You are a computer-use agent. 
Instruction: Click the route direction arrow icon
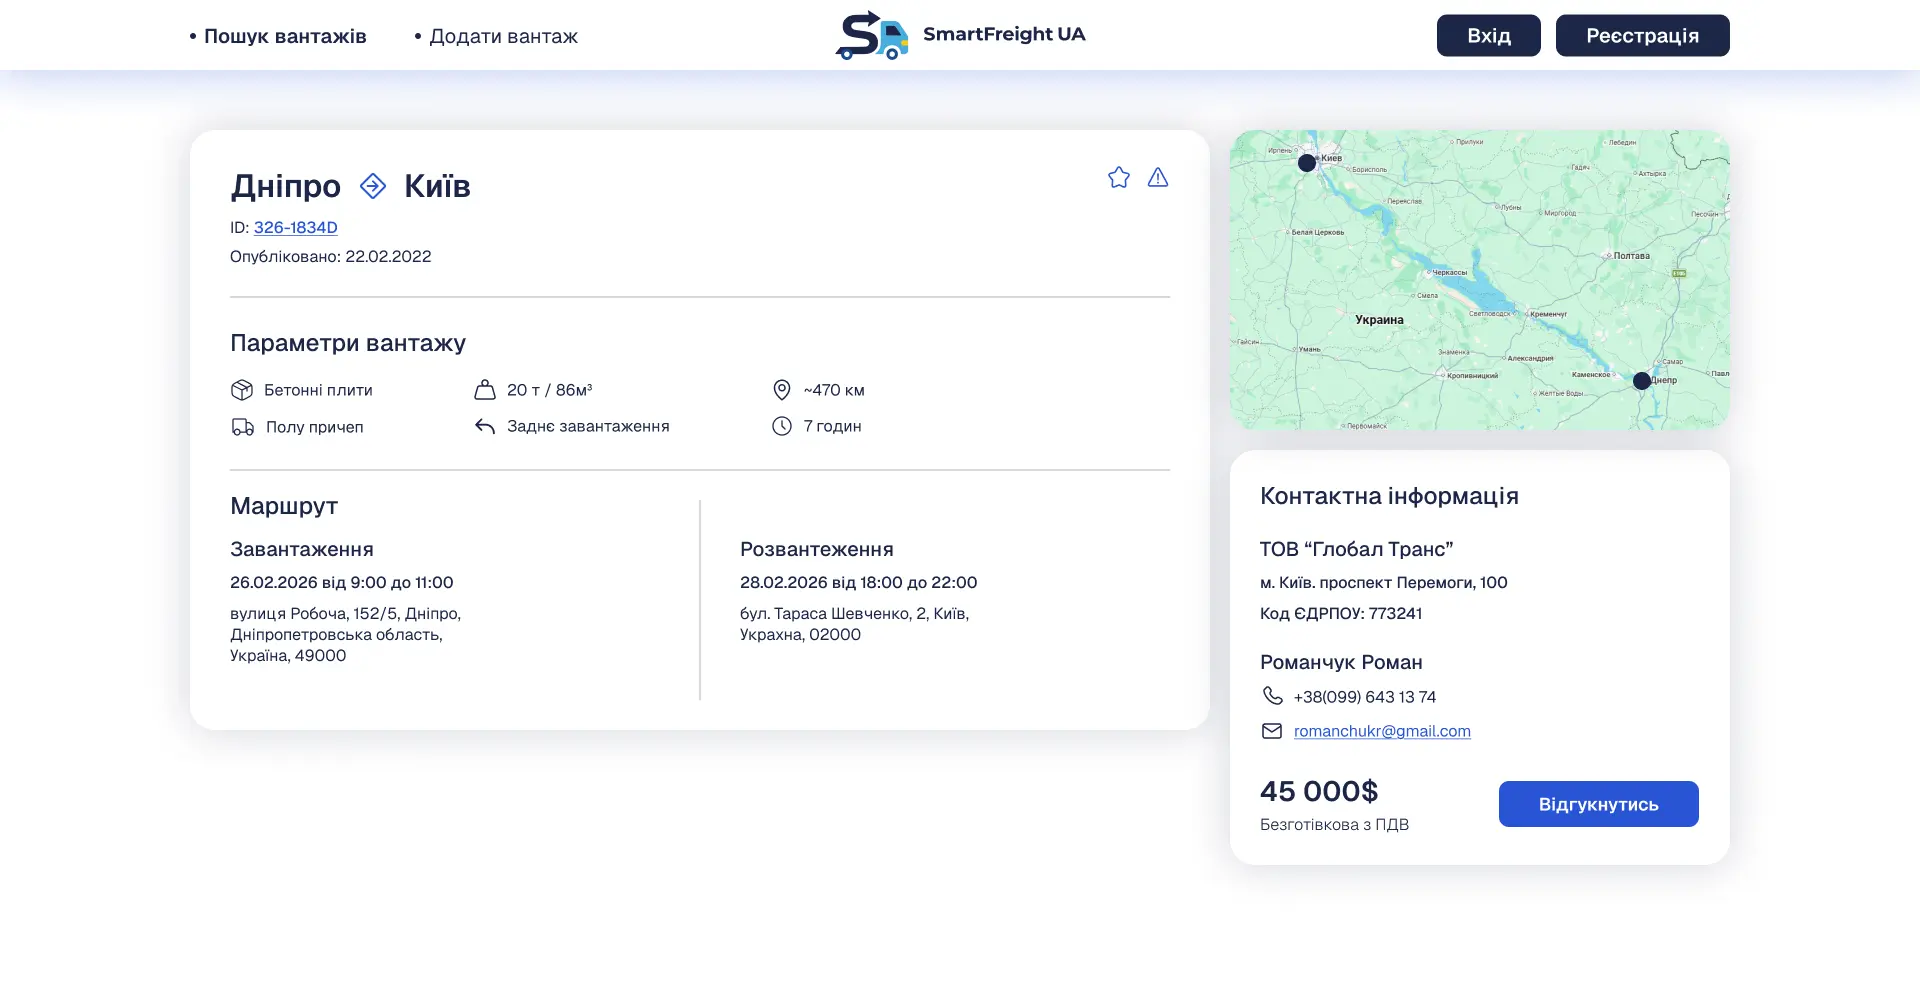pyautogui.click(x=371, y=186)
